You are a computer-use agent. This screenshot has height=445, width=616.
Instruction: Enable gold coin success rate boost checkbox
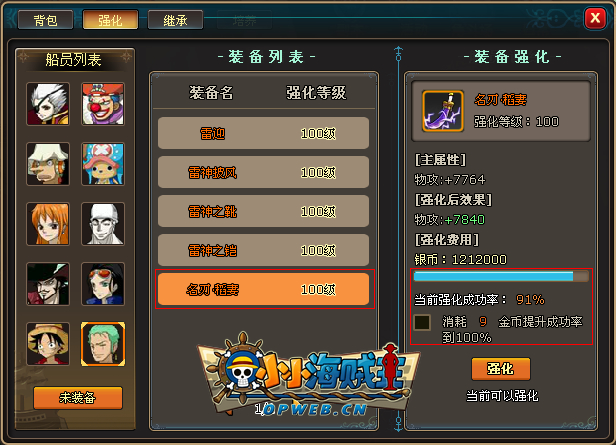[x=422, y=322]
